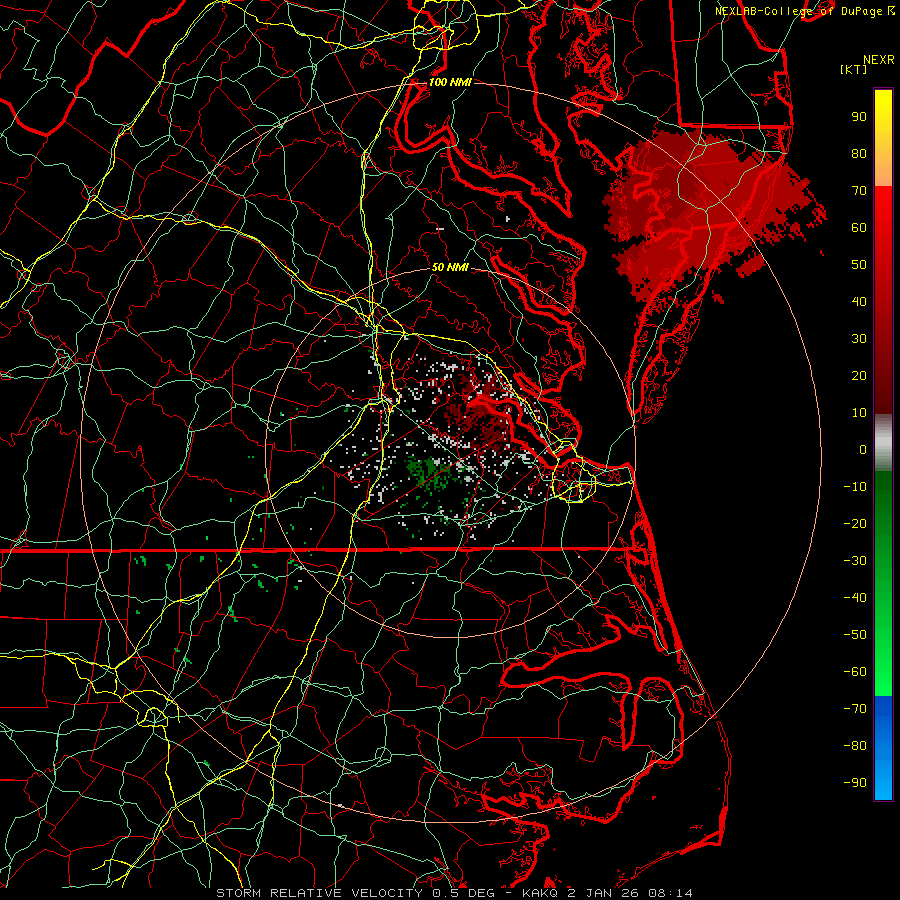900x900 pixels.
Task: Click the -10 value on velocity scale
Action: (855, 487)
